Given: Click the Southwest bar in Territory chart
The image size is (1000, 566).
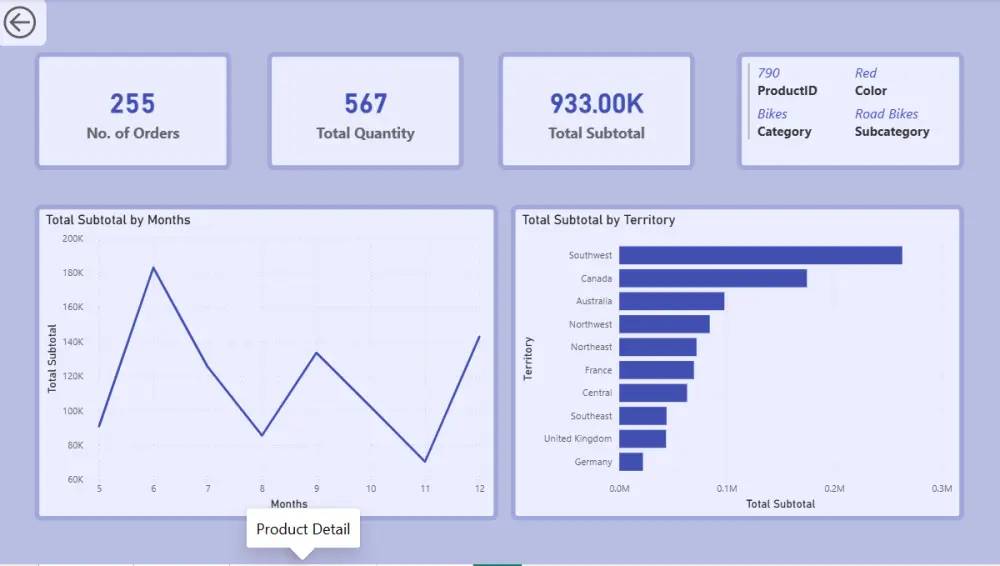Looking at the screenshot, I should [x=760, y=255].
